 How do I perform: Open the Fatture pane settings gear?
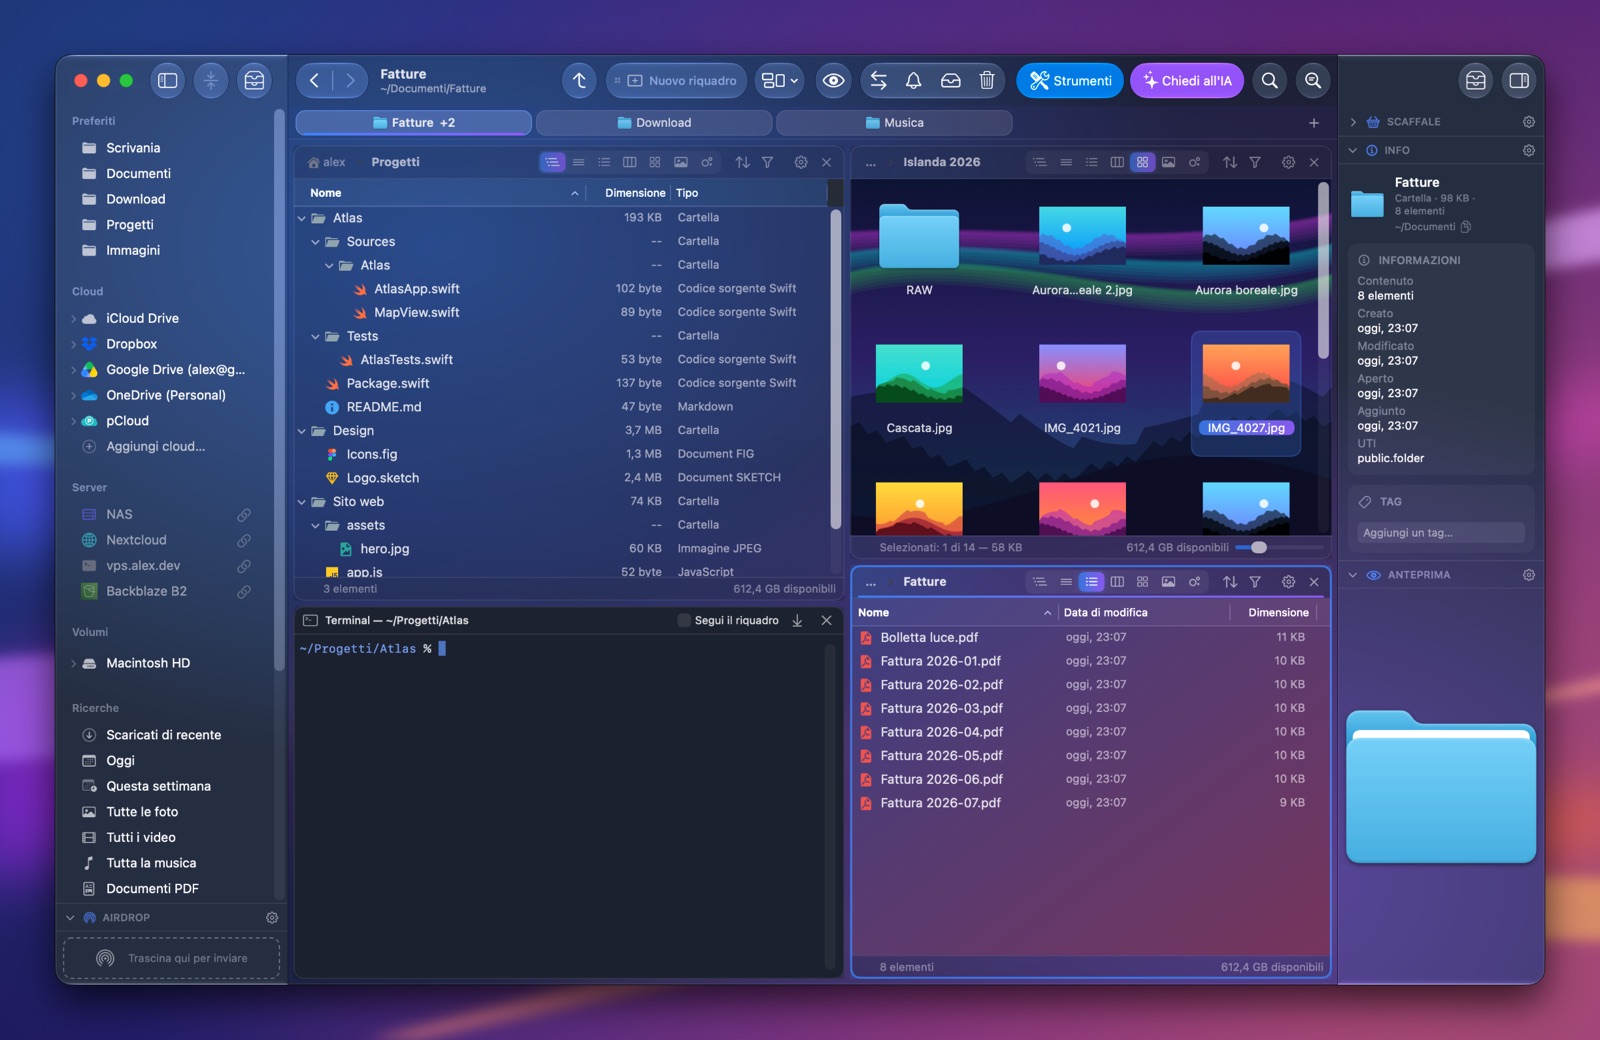tap(1288, 582)
